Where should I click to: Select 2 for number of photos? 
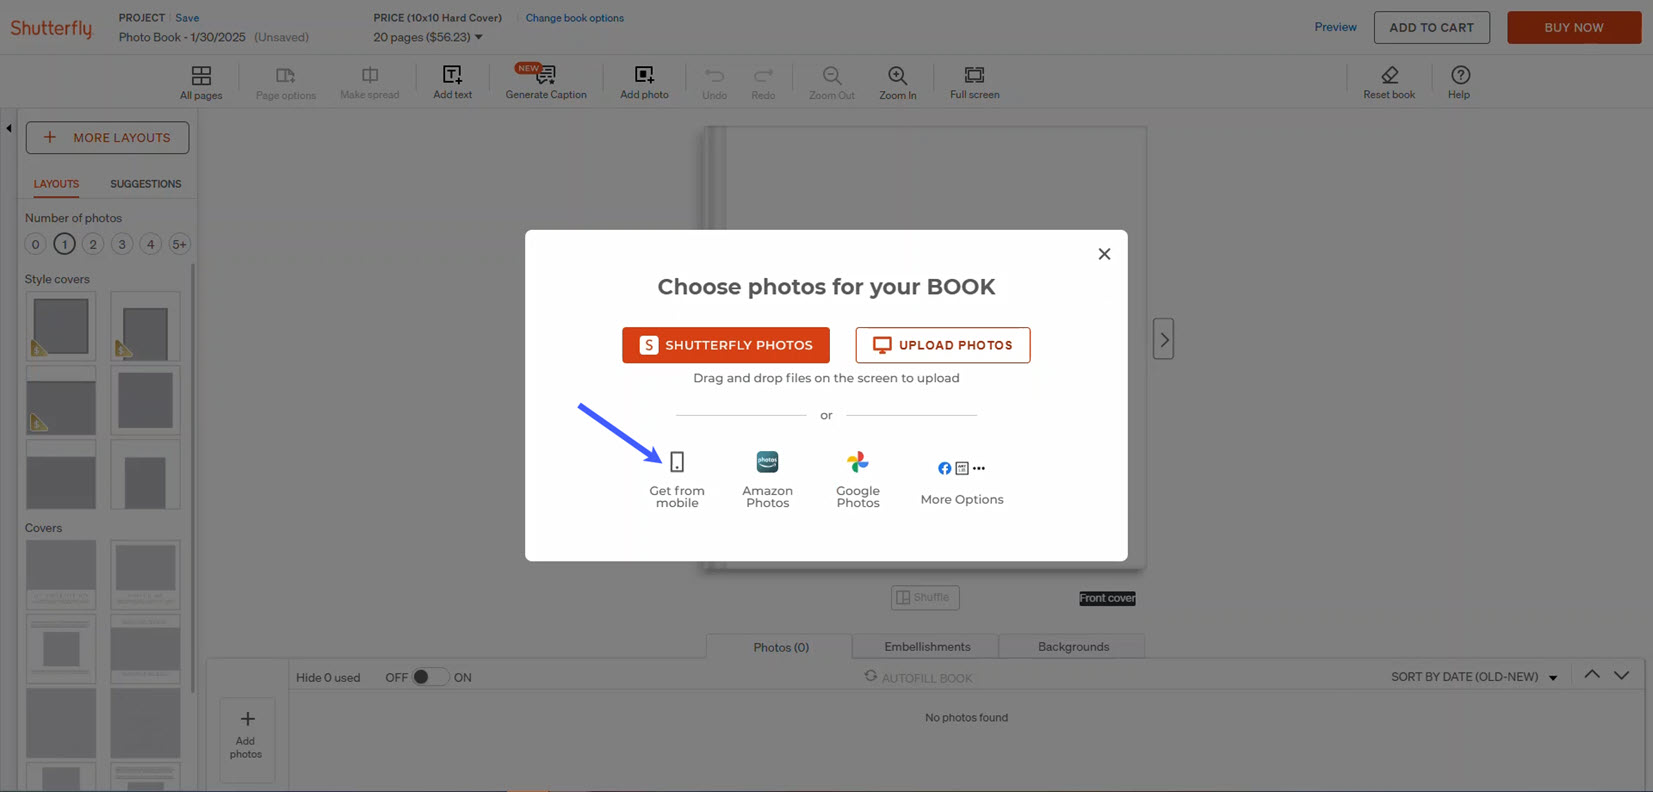pos(93,244)
